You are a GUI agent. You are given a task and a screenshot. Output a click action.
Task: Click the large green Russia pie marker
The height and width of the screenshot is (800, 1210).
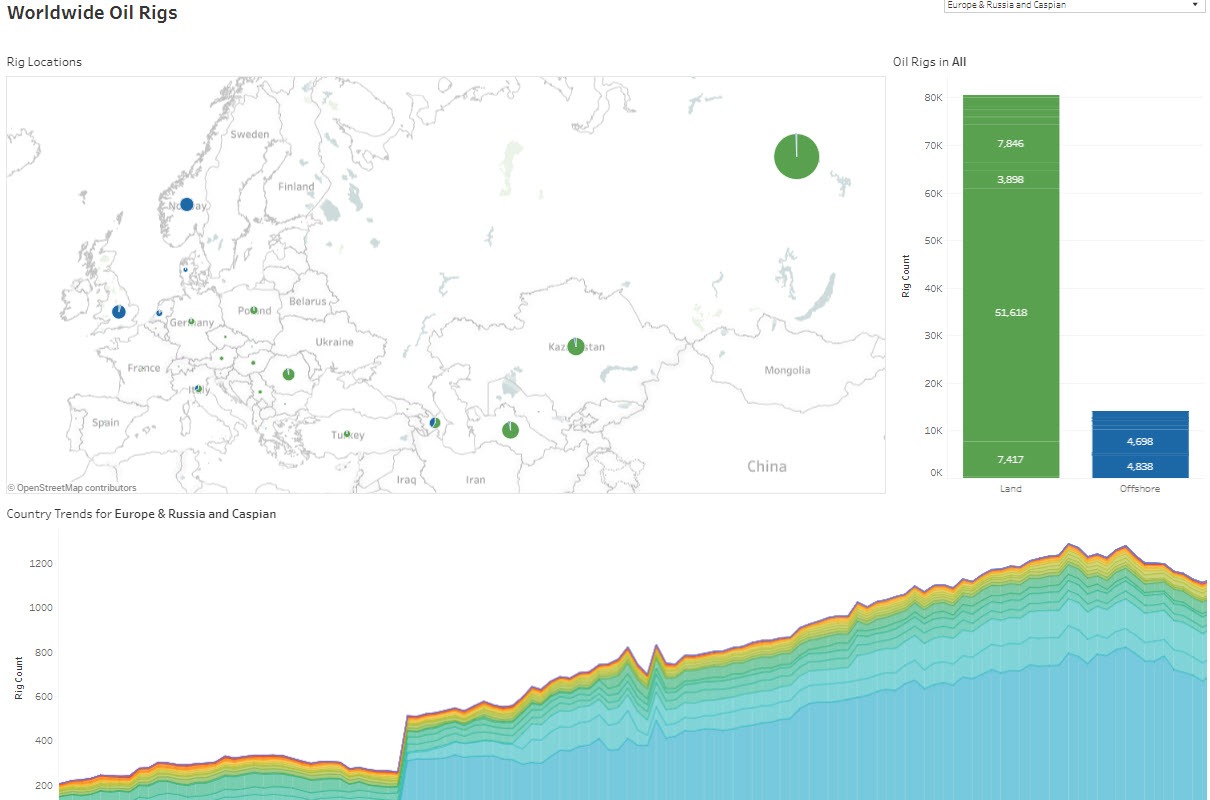pyautogui.click(x=796, y=156)
